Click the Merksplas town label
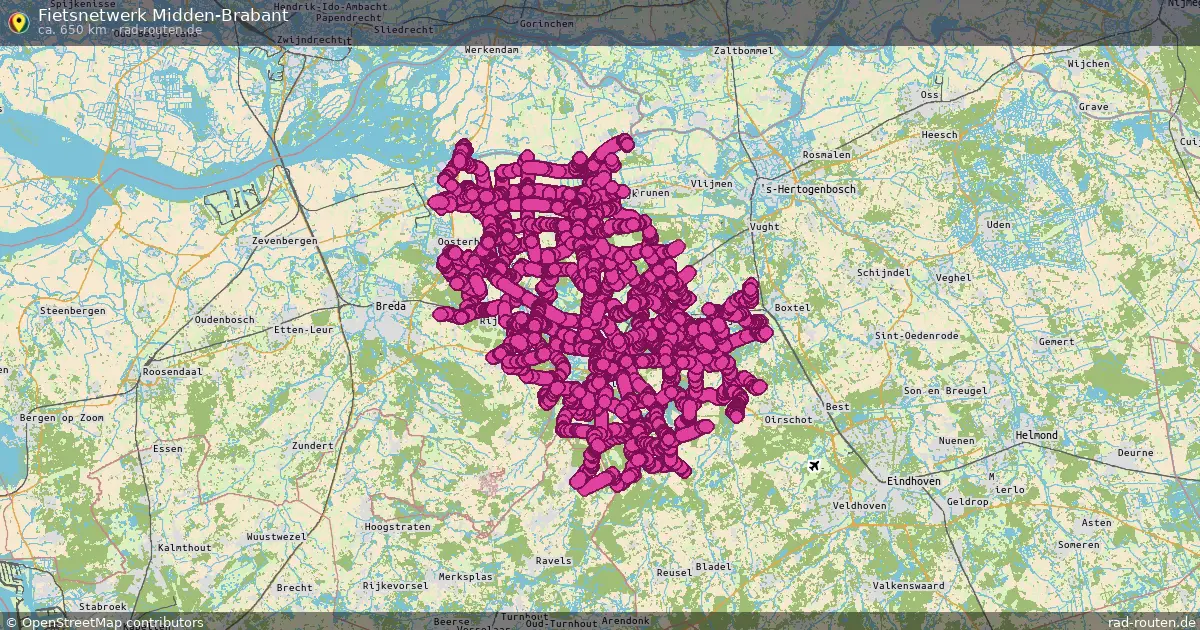This screenshot has width=1200, height=630. [466, 578]
